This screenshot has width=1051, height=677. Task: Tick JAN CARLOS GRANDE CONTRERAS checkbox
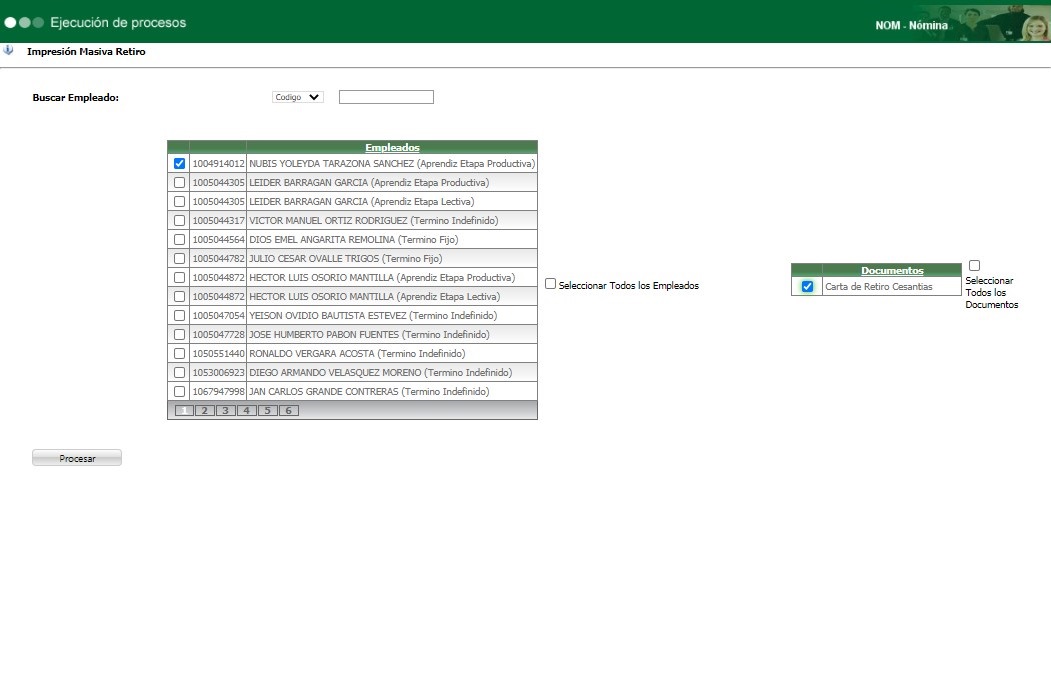click(x=179, y=391)
